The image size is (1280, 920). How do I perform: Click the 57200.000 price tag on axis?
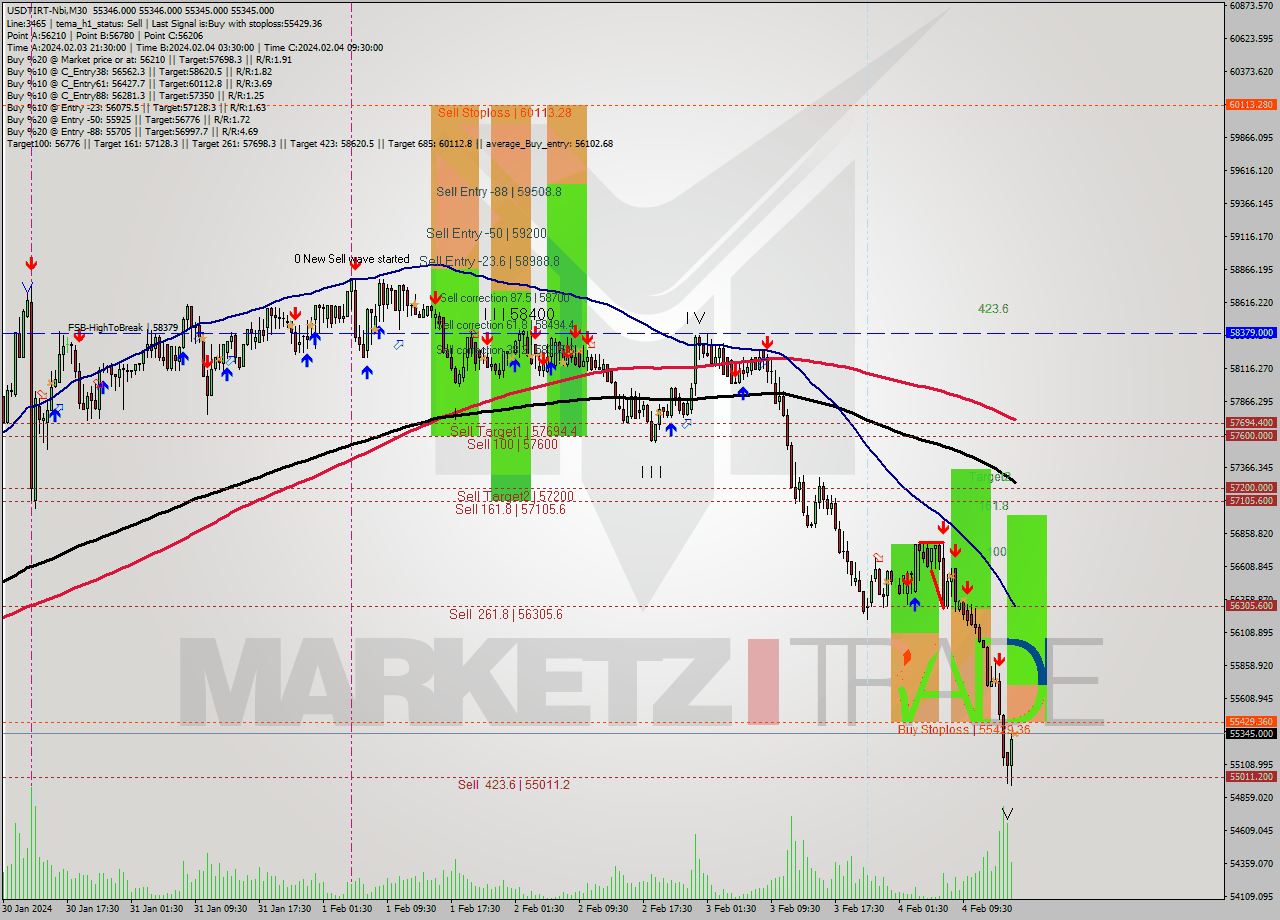click(x=1251, y=487)
